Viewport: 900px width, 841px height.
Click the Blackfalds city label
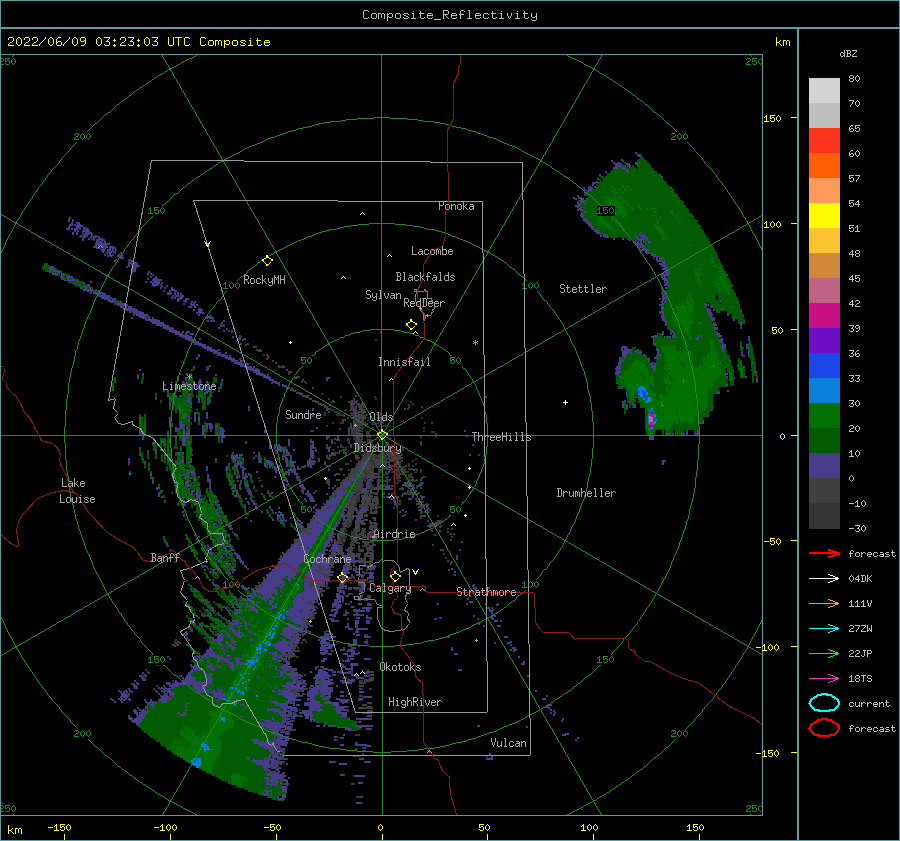[x=425, y=277]
